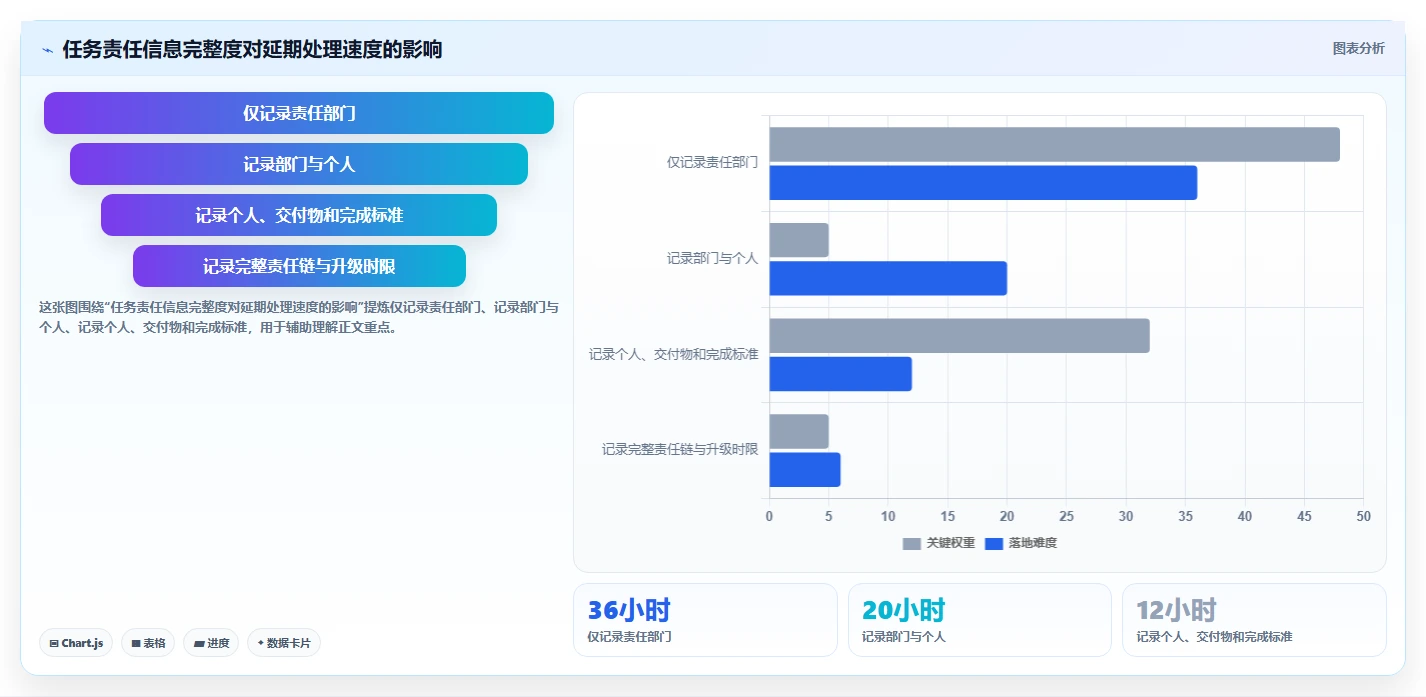Click blue bar for 记录个人、交付物和完成标准
This screenshot has width=1426, height=697.
840,374
